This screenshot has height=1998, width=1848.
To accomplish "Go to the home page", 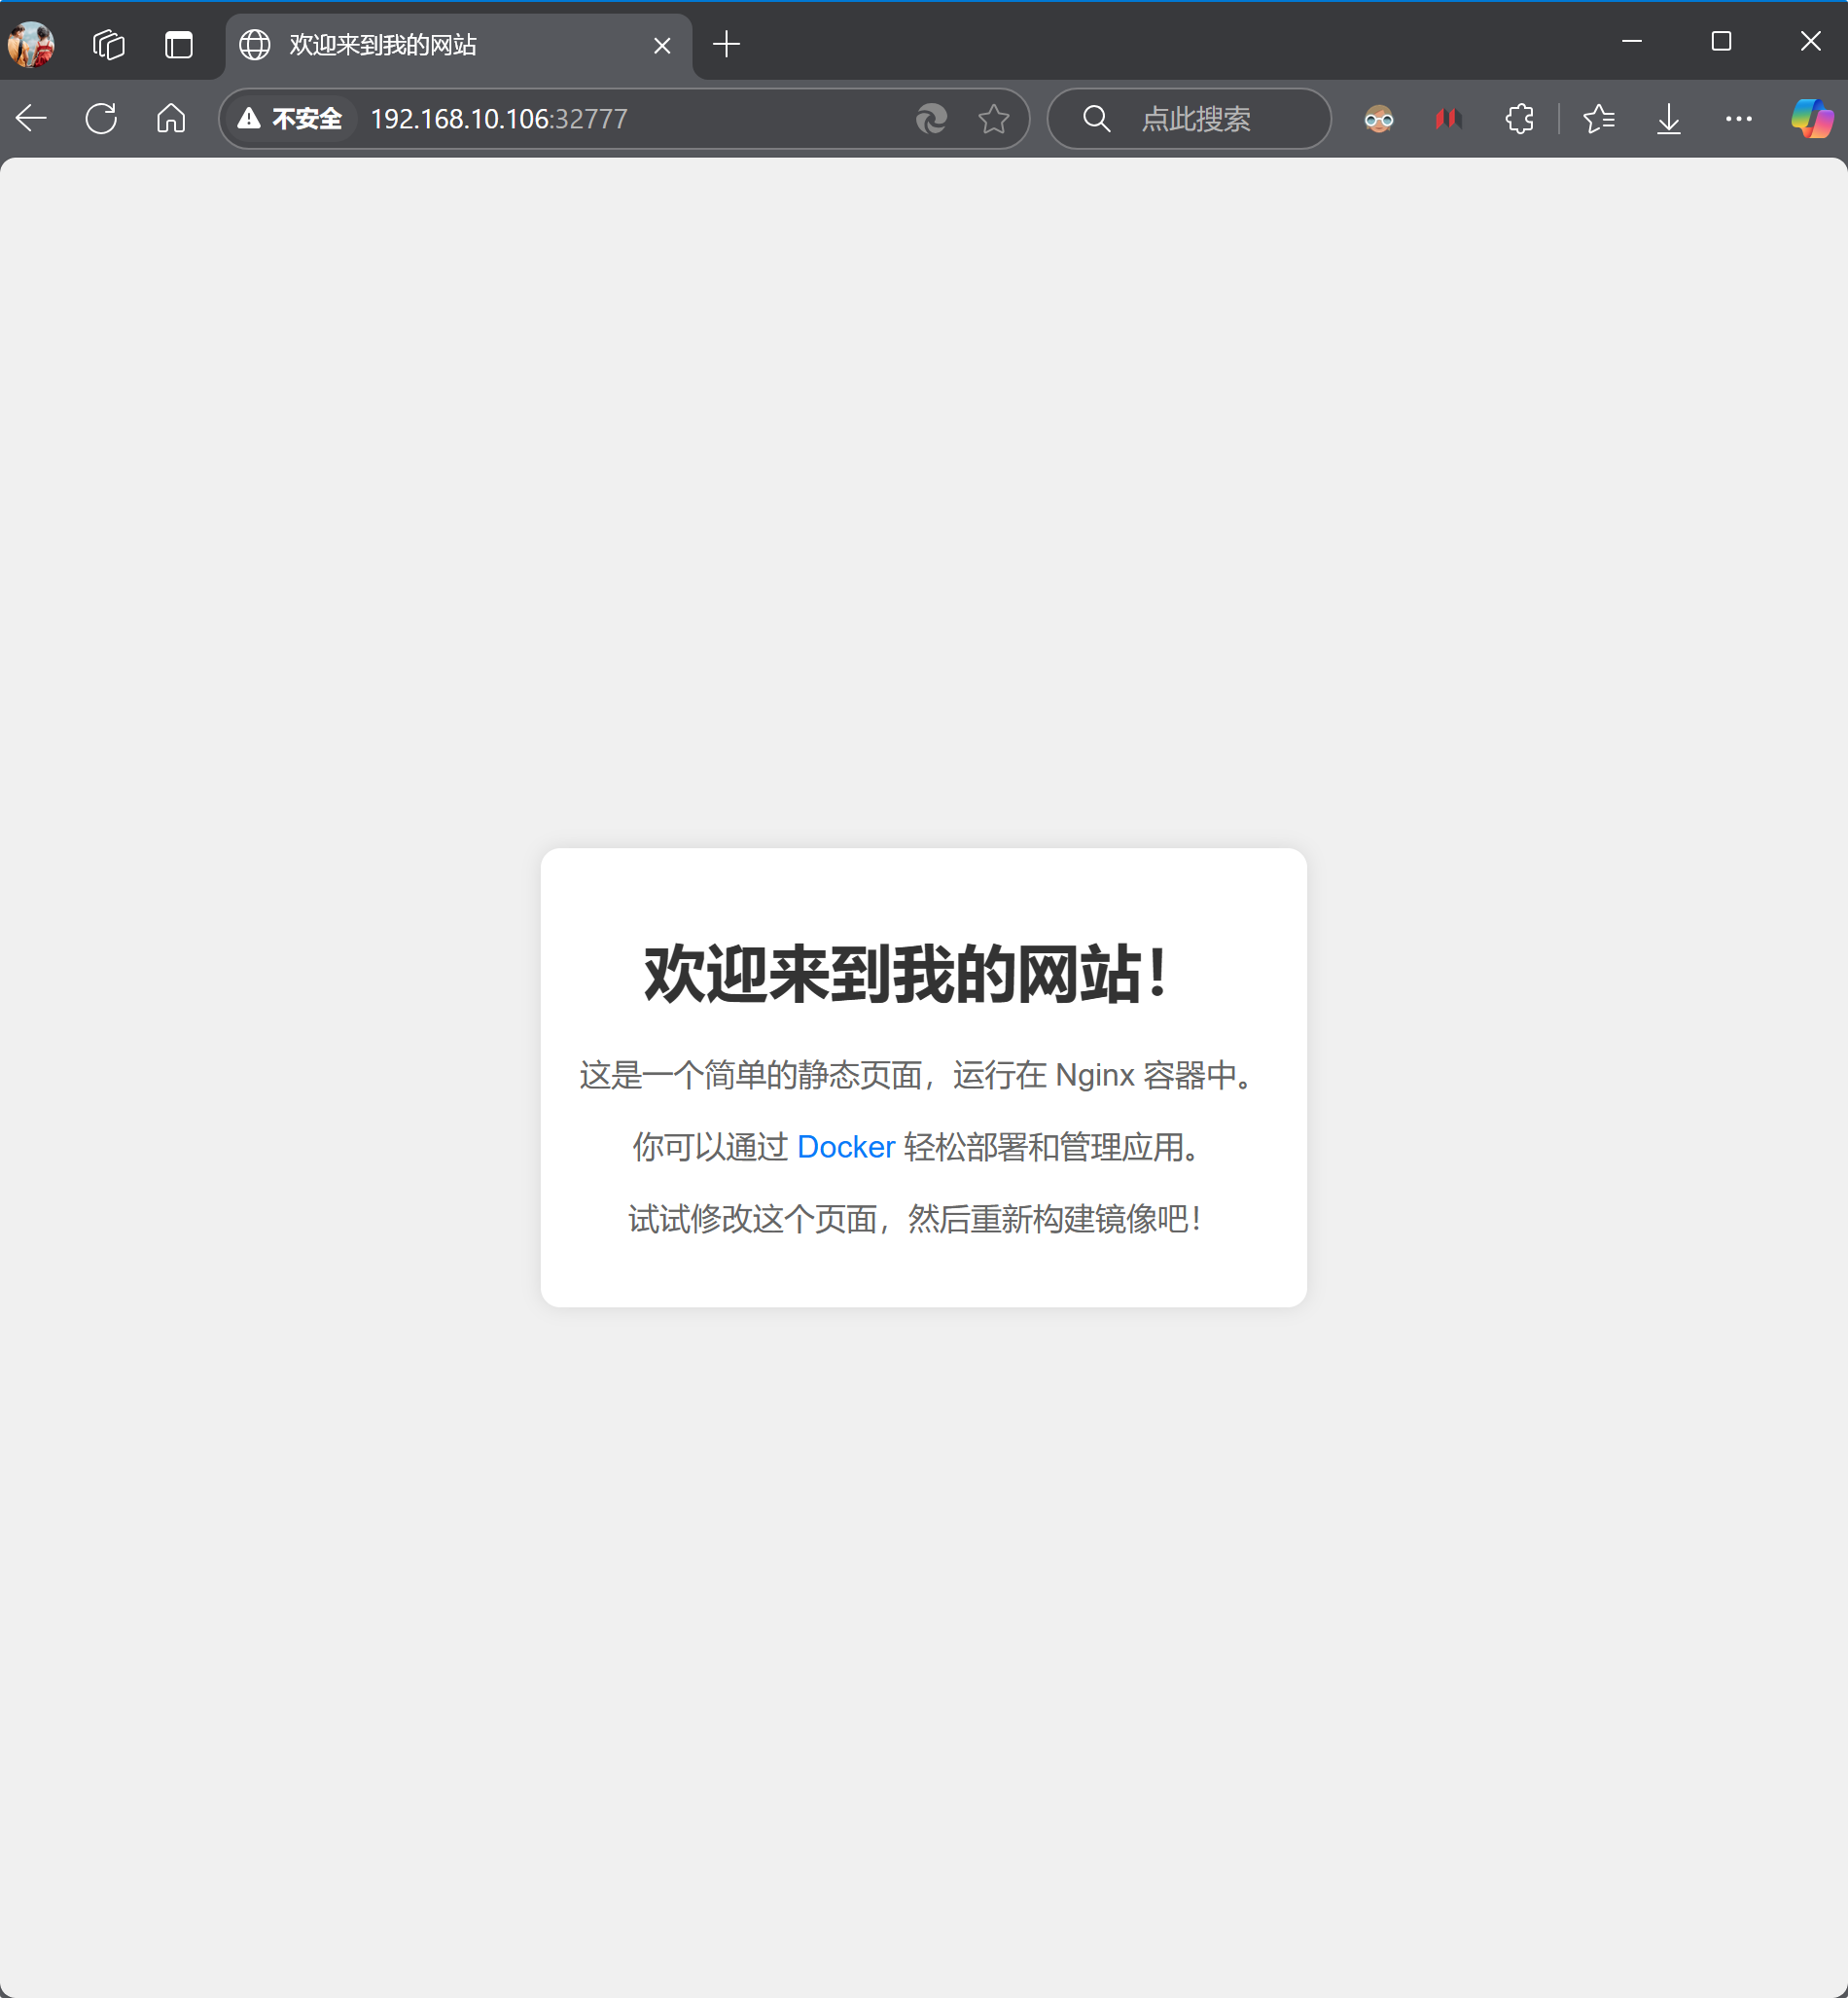I will [x=171, y=119].
